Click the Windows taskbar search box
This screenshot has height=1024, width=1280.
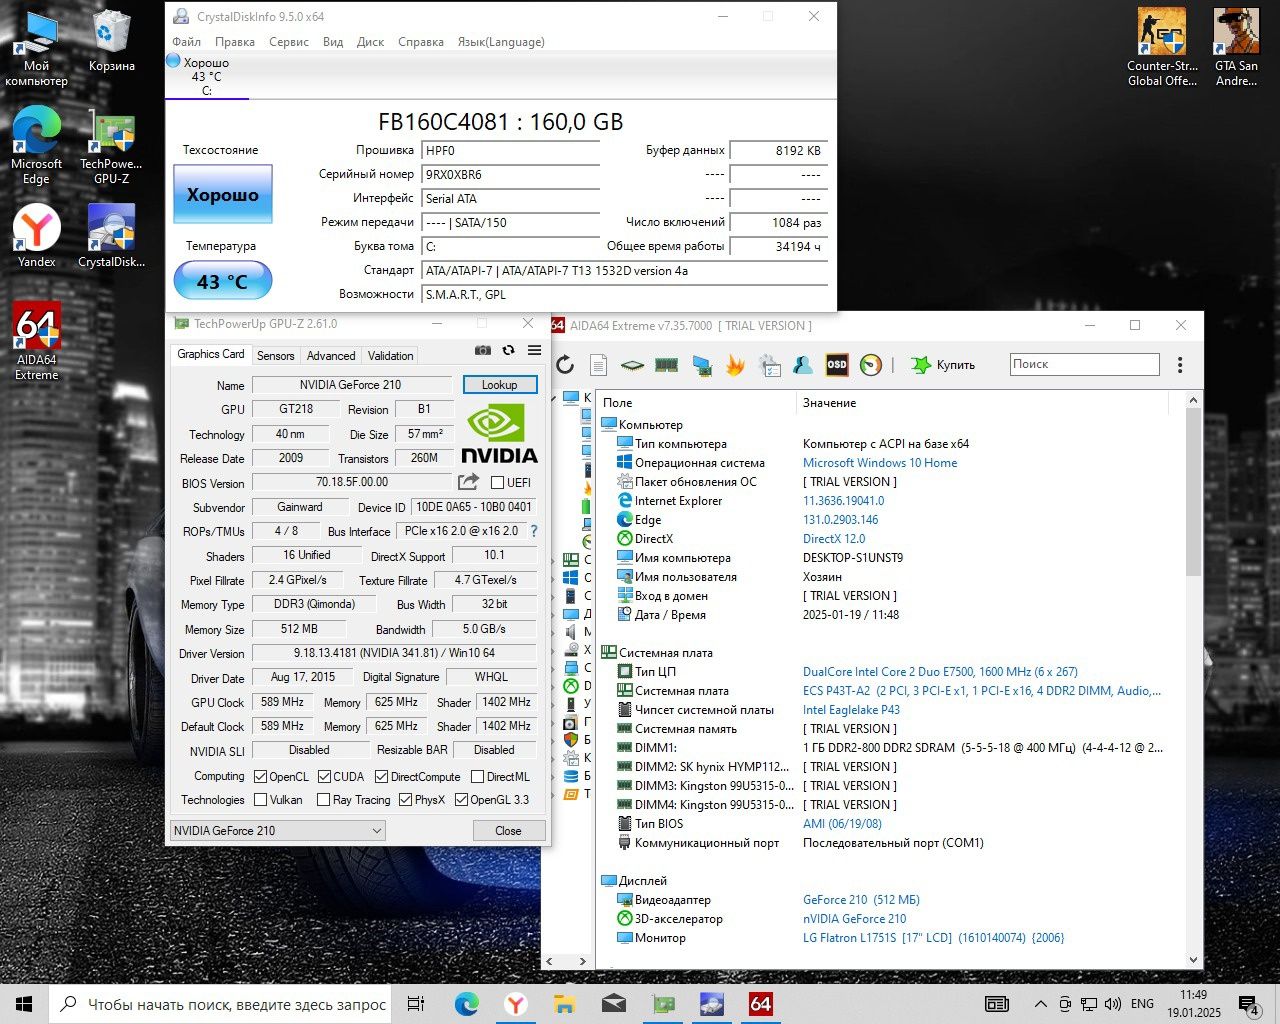(x=221, y=1004)
